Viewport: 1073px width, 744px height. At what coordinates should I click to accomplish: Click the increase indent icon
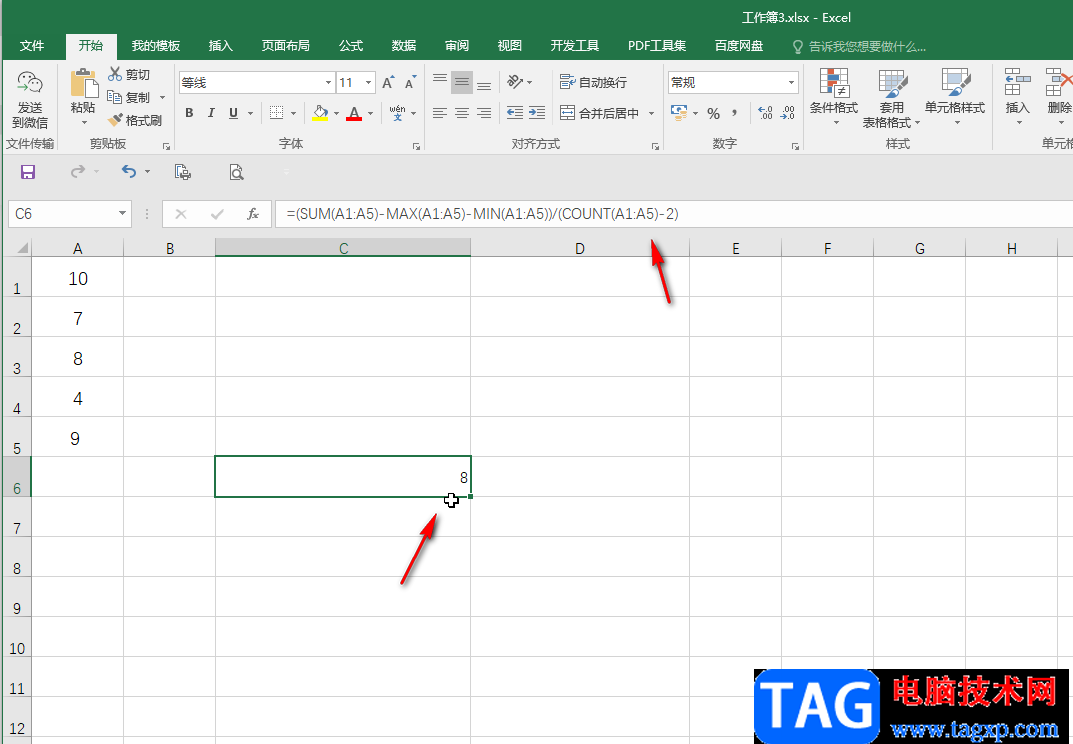coord(537,113)
